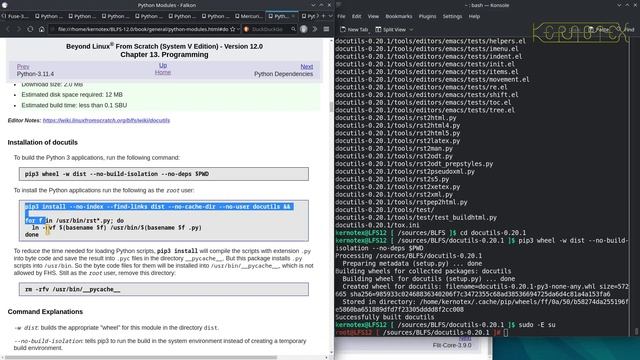This screenshot has height=360, width=640.
Task: Open the Konsole Plugins menu
Action: [427, 16]
